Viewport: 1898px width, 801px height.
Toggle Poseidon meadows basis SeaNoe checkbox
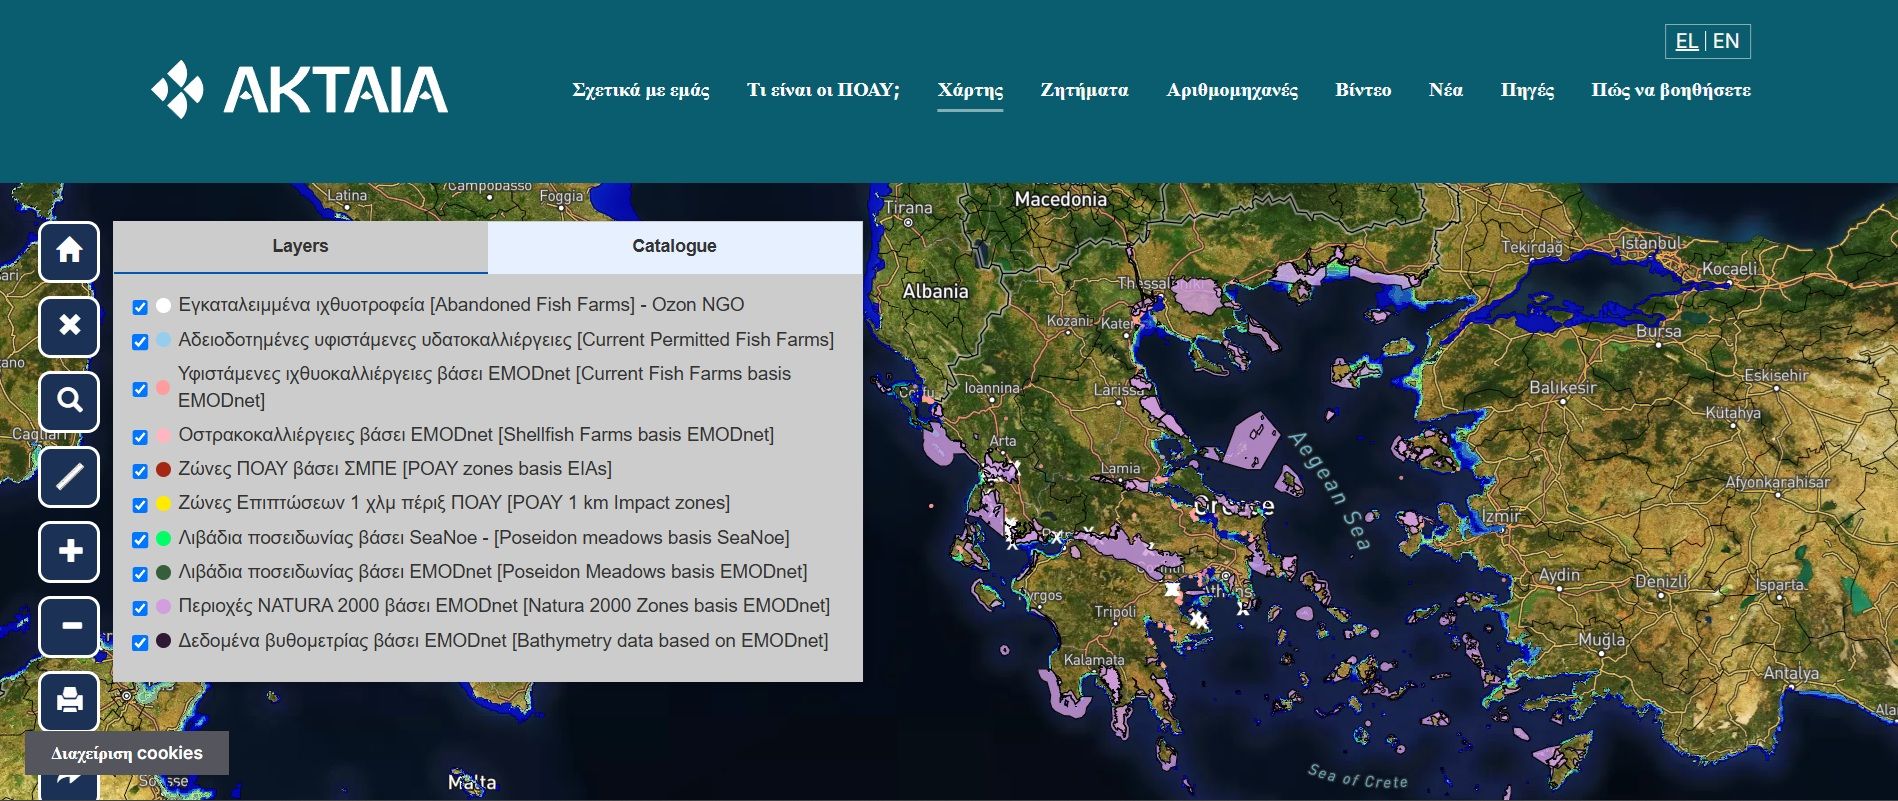click(140, 540)
